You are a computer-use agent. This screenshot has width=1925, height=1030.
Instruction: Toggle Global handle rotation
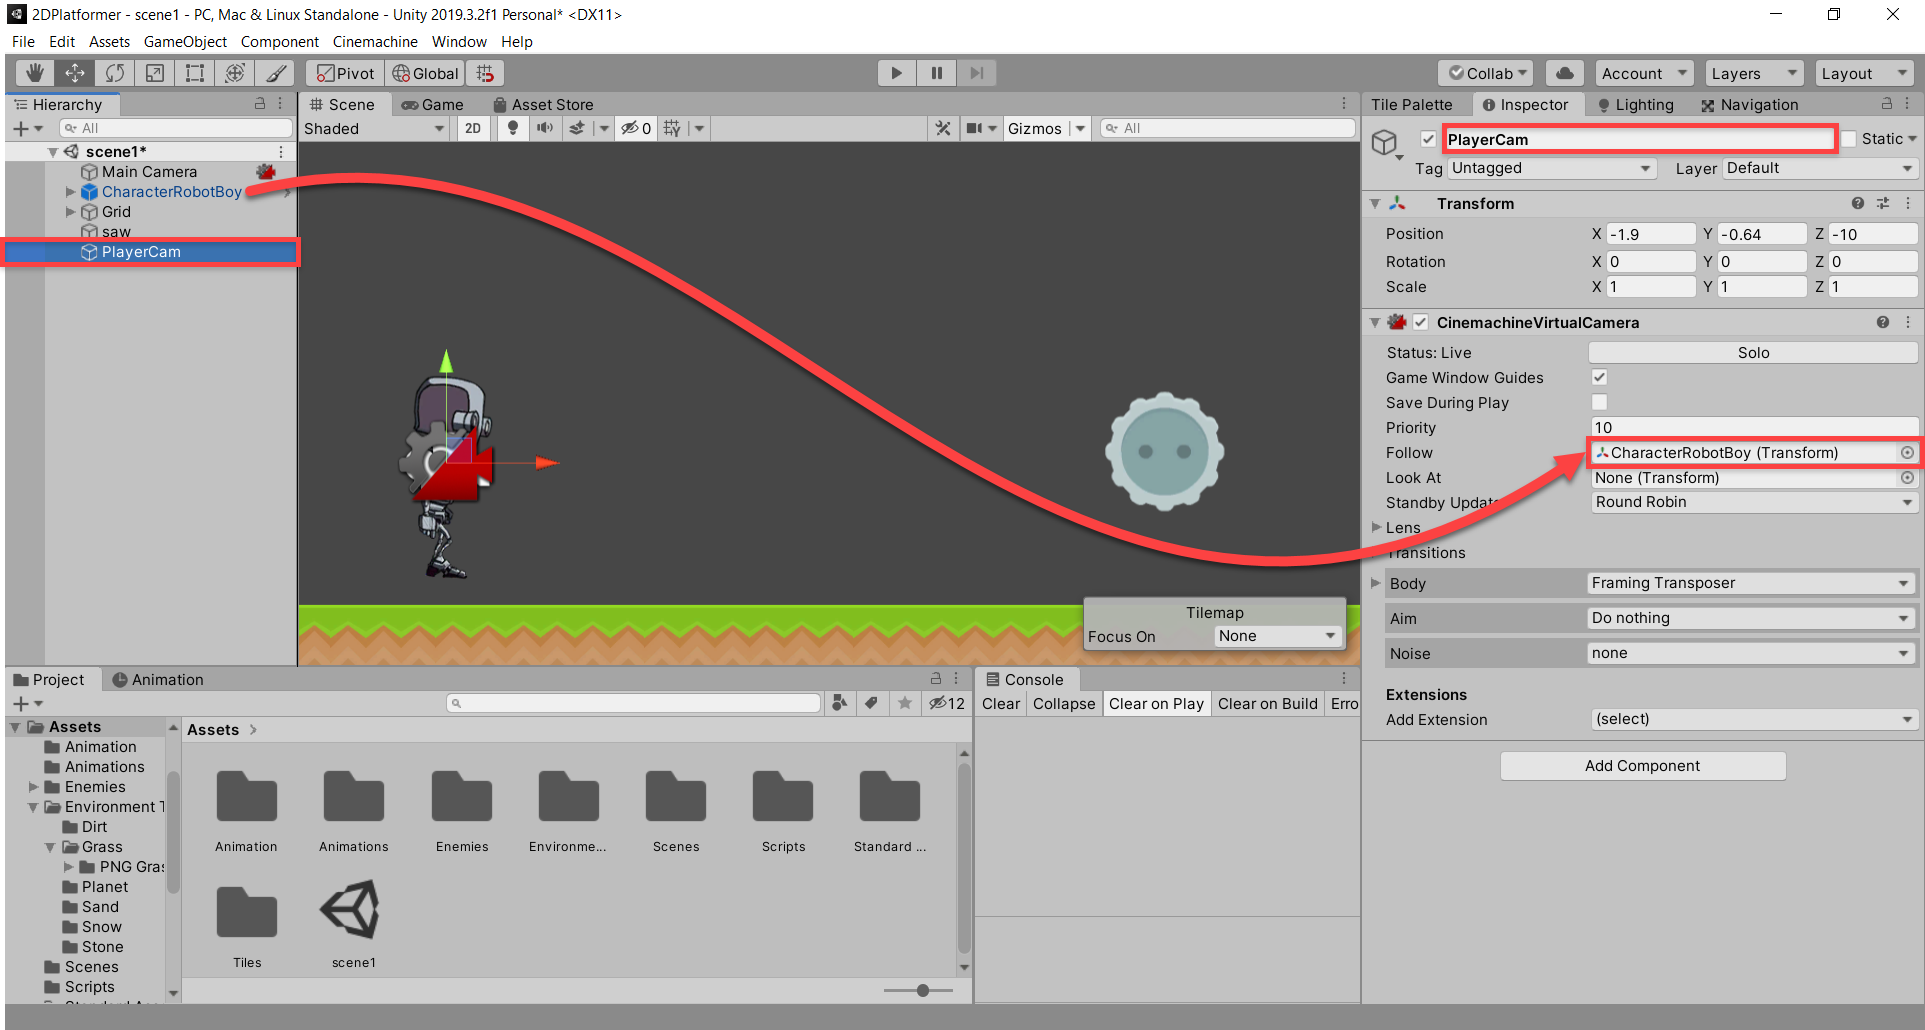pyautogui.click(x=425, y=73)
